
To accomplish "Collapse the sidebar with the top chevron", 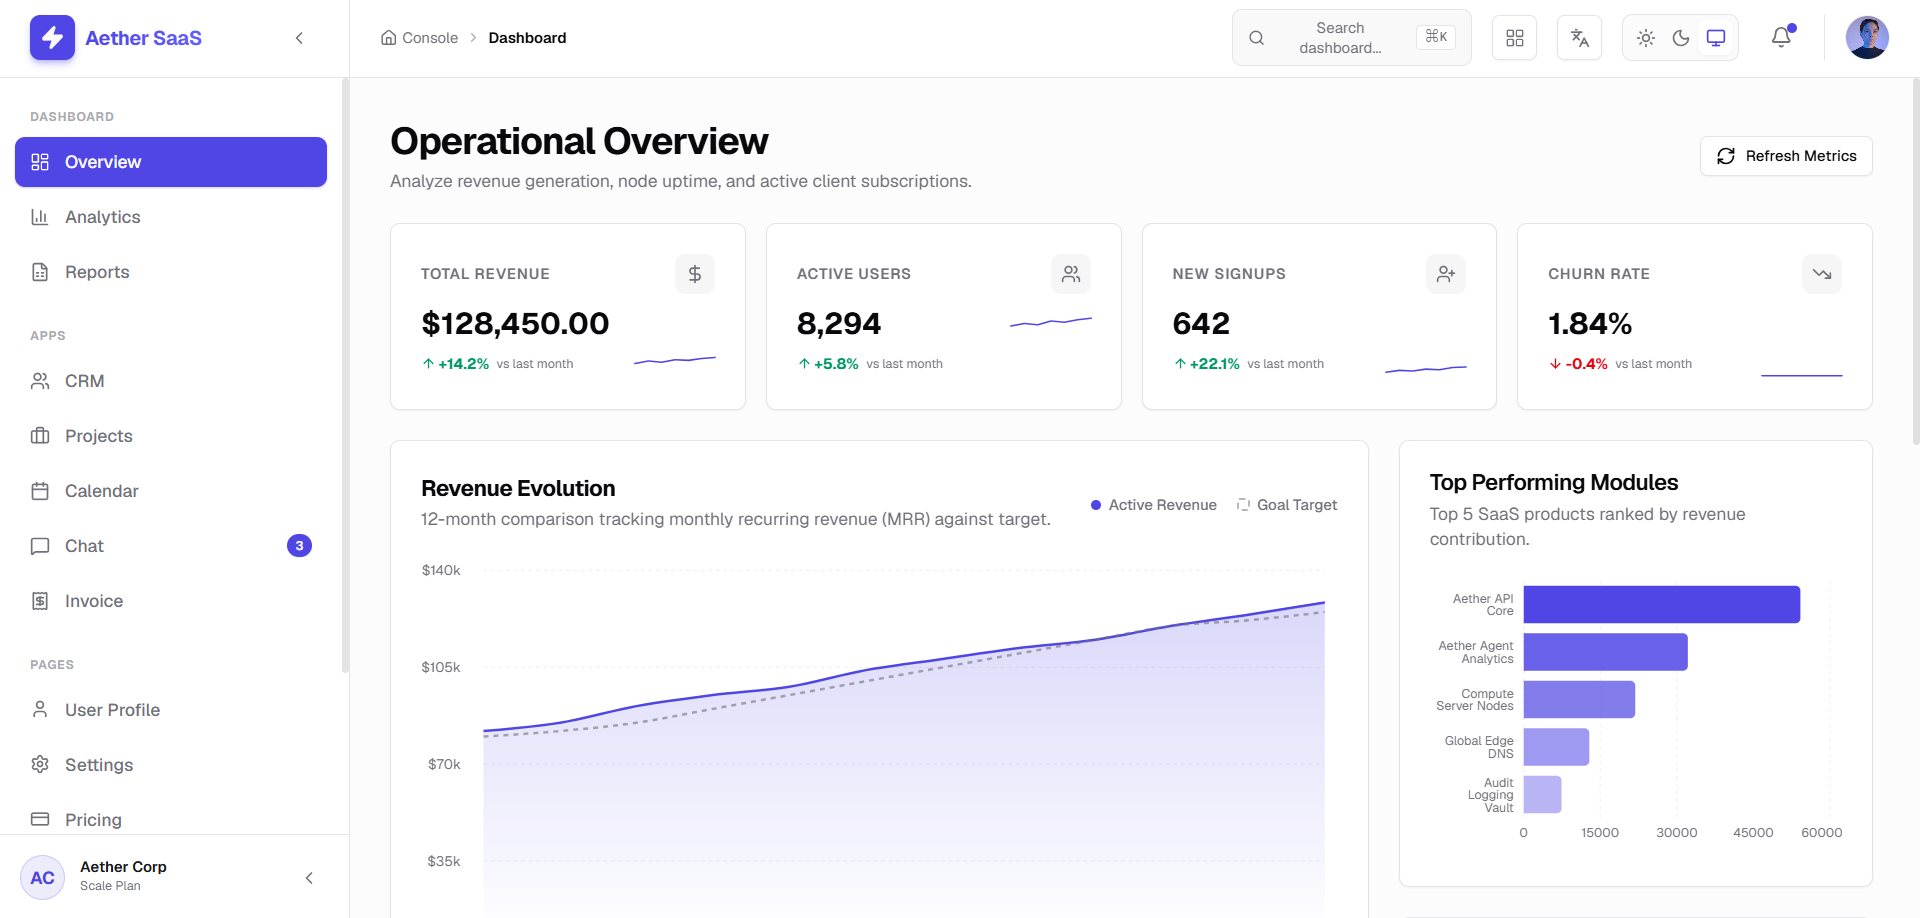I will tap(299, 38).
